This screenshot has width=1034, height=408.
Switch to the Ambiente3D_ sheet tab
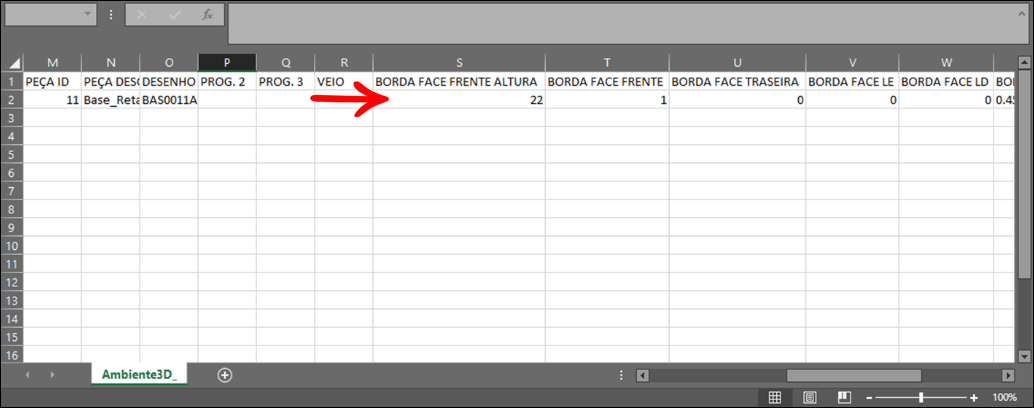[140, 374]
